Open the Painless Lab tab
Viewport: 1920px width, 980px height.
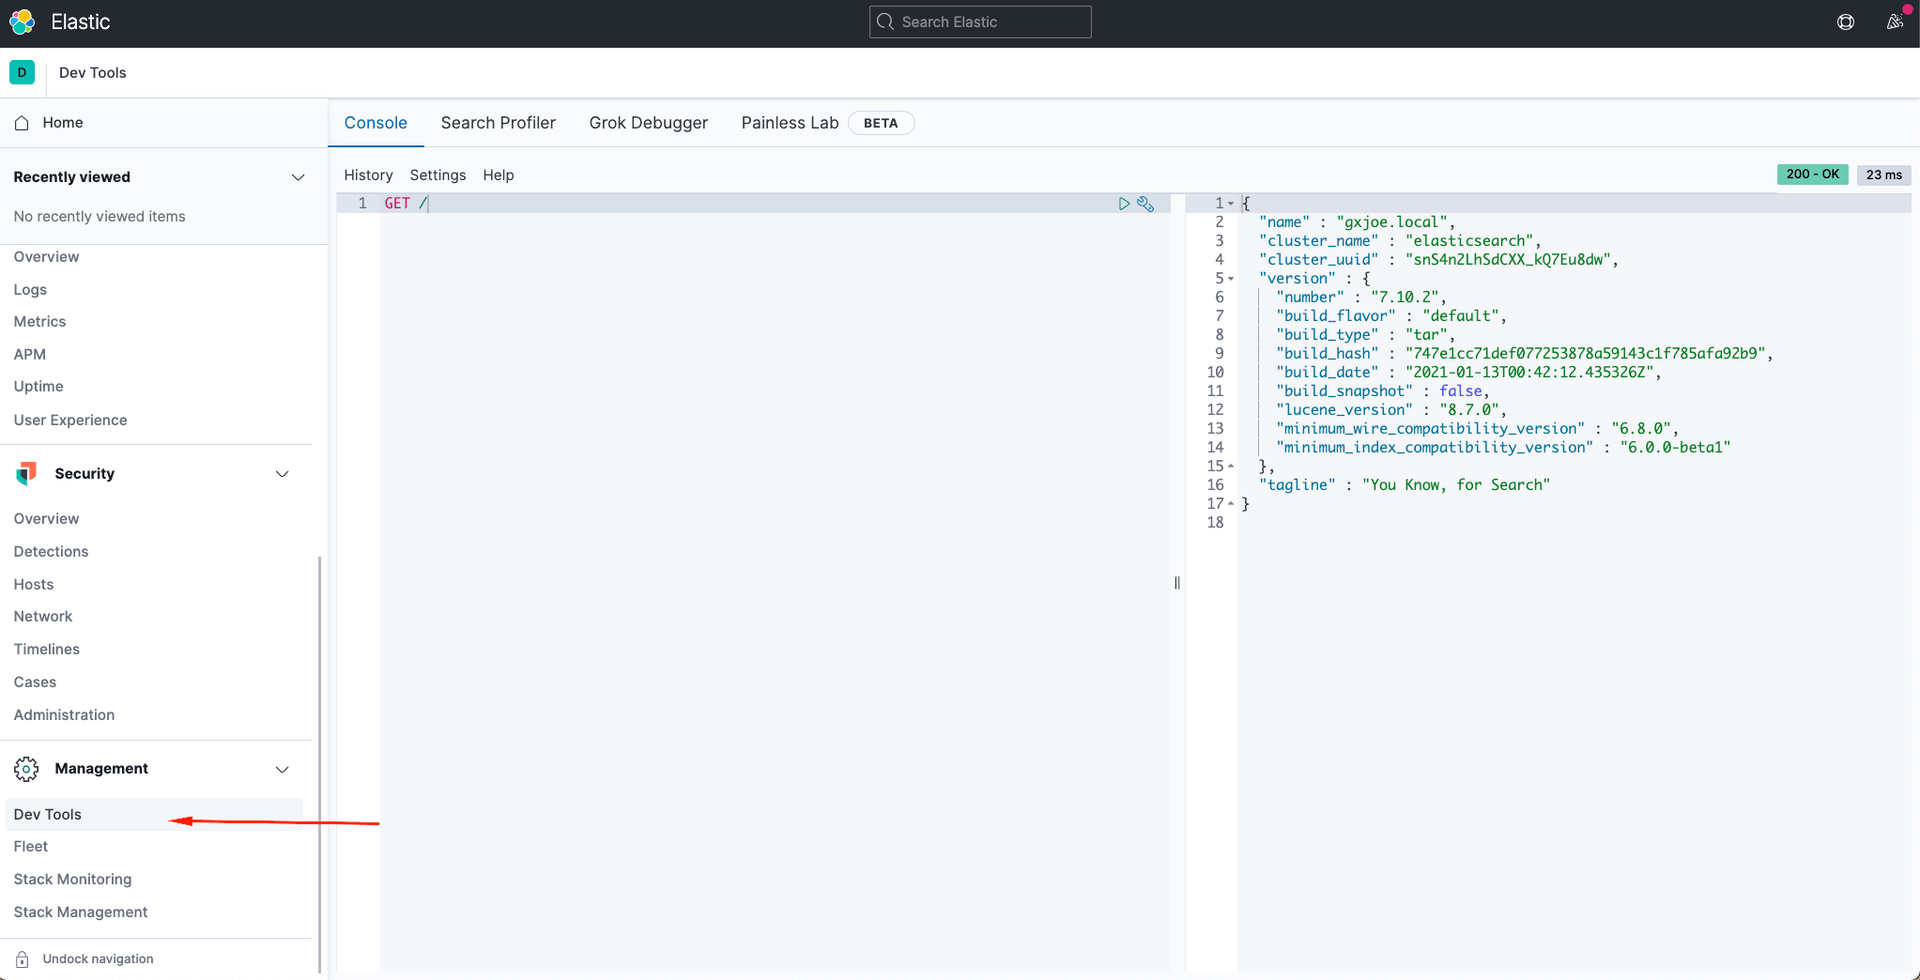(790, 123)
